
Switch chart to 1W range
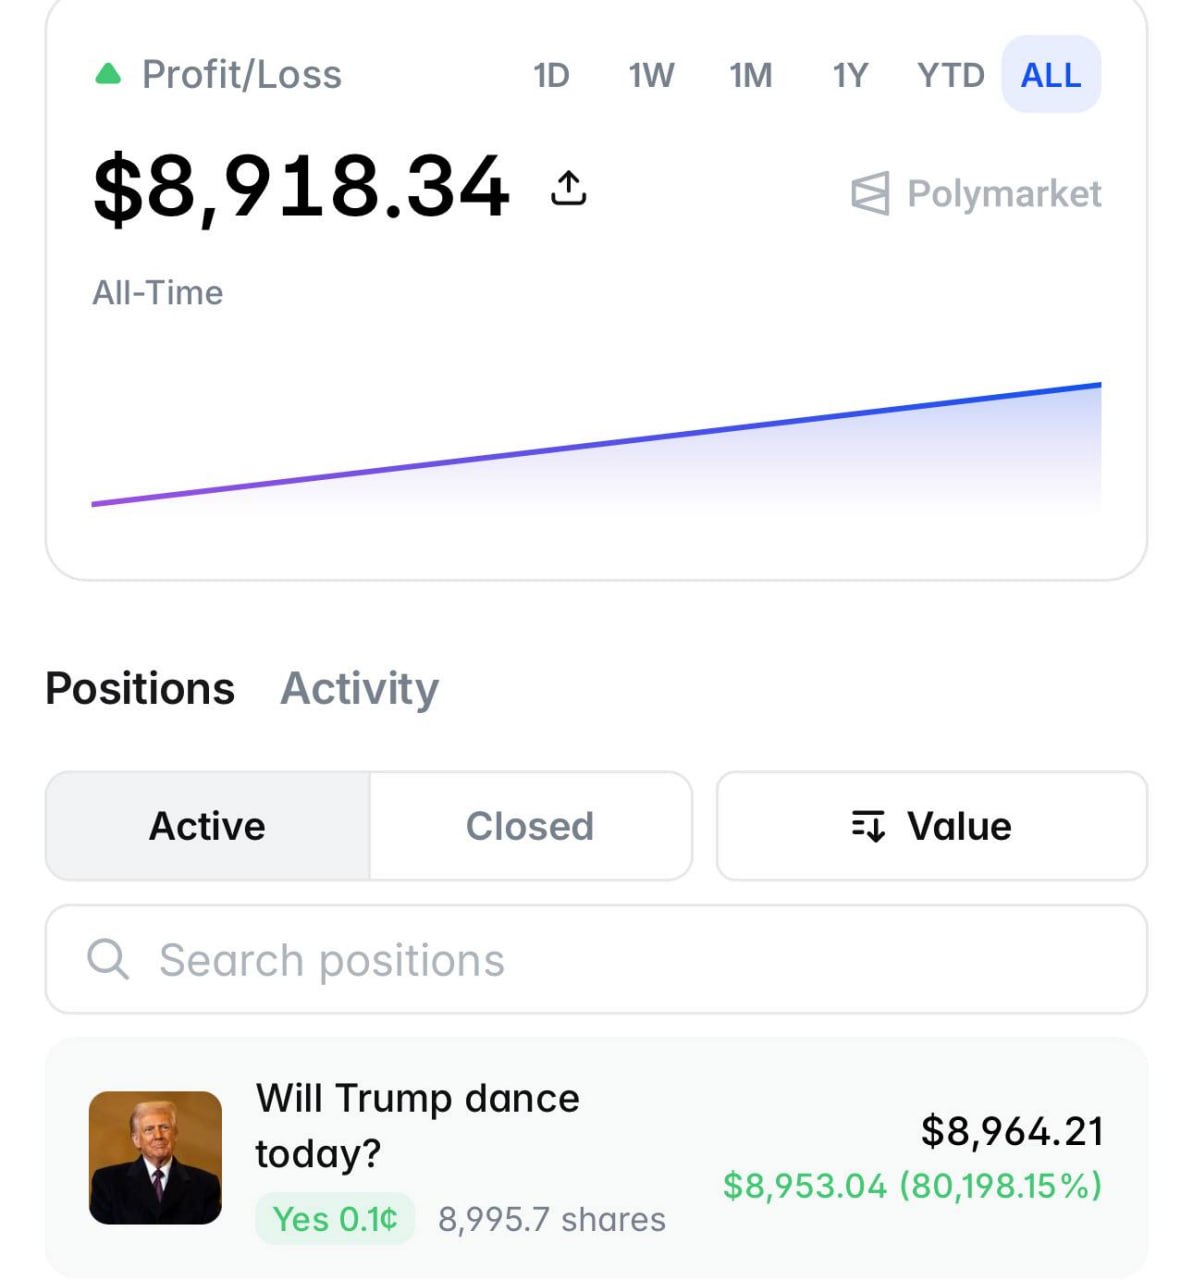pos(651,75)
